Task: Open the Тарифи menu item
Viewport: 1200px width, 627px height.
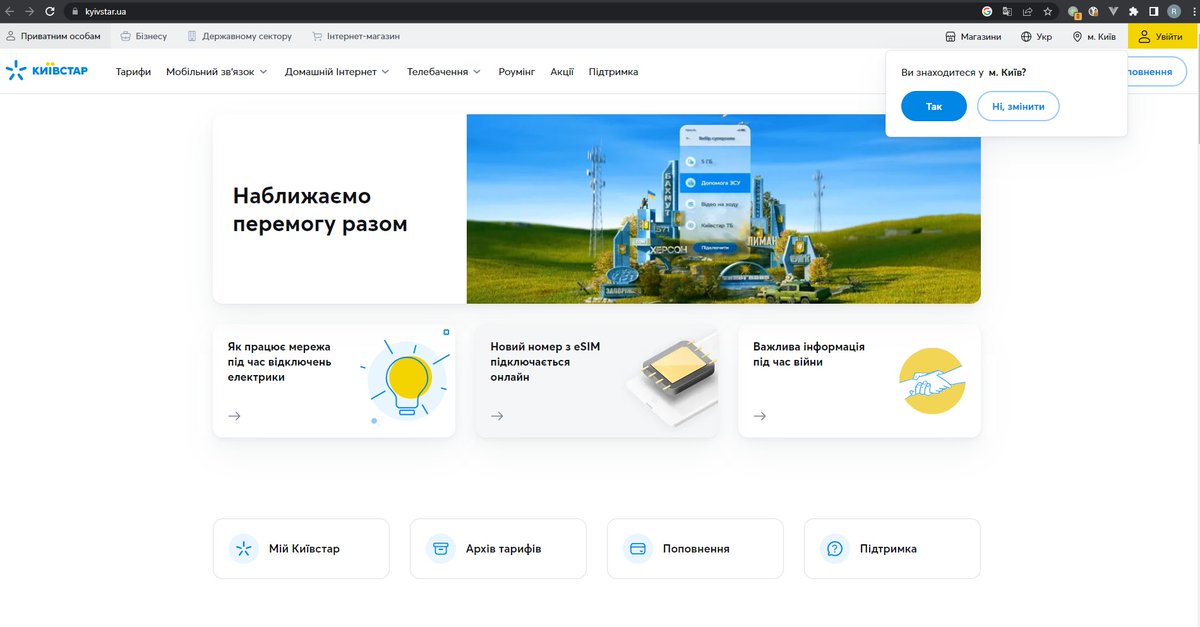Action: [x=133, y=72]
